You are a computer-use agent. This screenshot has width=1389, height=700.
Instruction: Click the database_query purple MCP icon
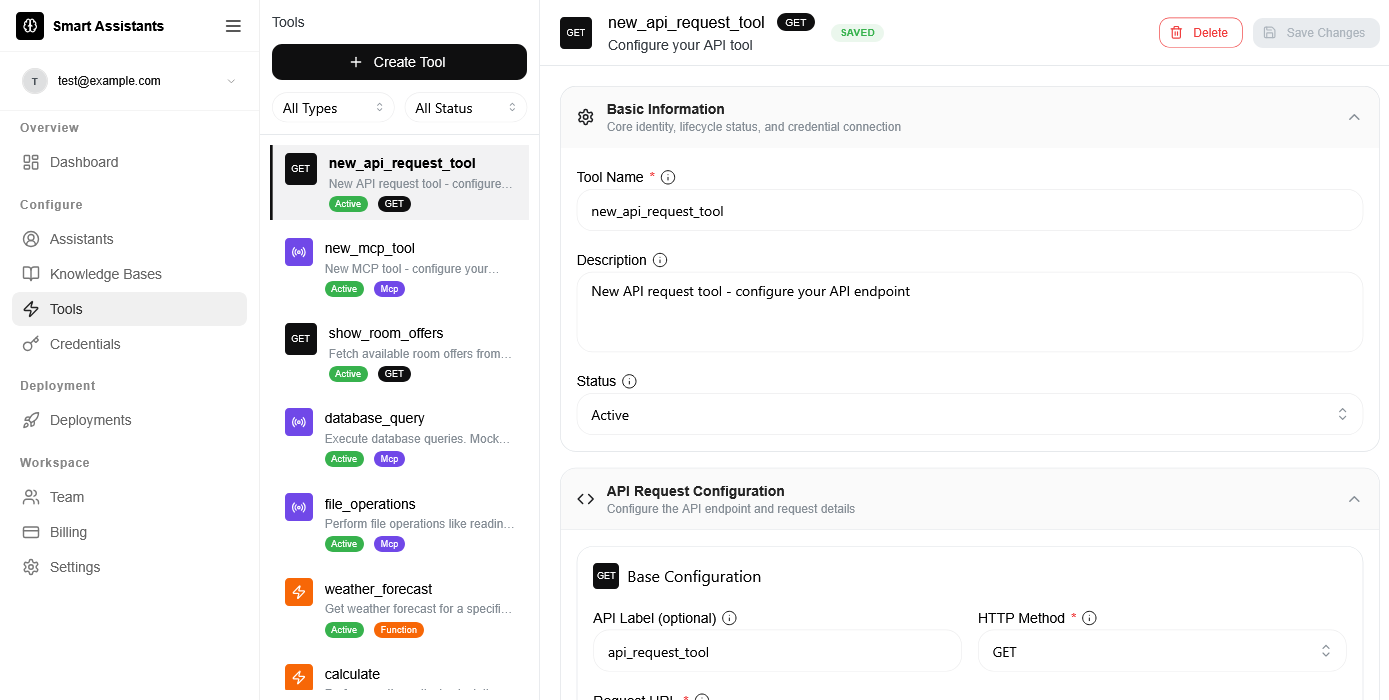pyautogui.click(x=299, y=422)
